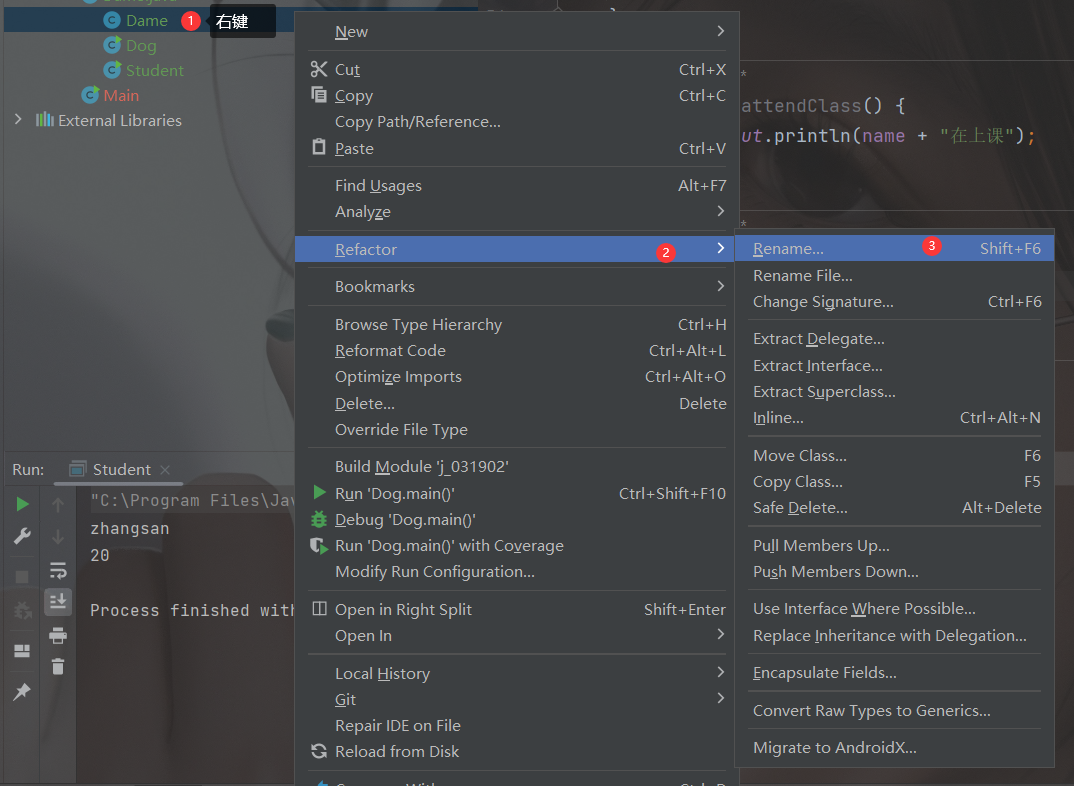The height and width of the screenshot is (786, 1074).
Task: Click the 'Process finished' console line
Action: [x=192, y=610]
